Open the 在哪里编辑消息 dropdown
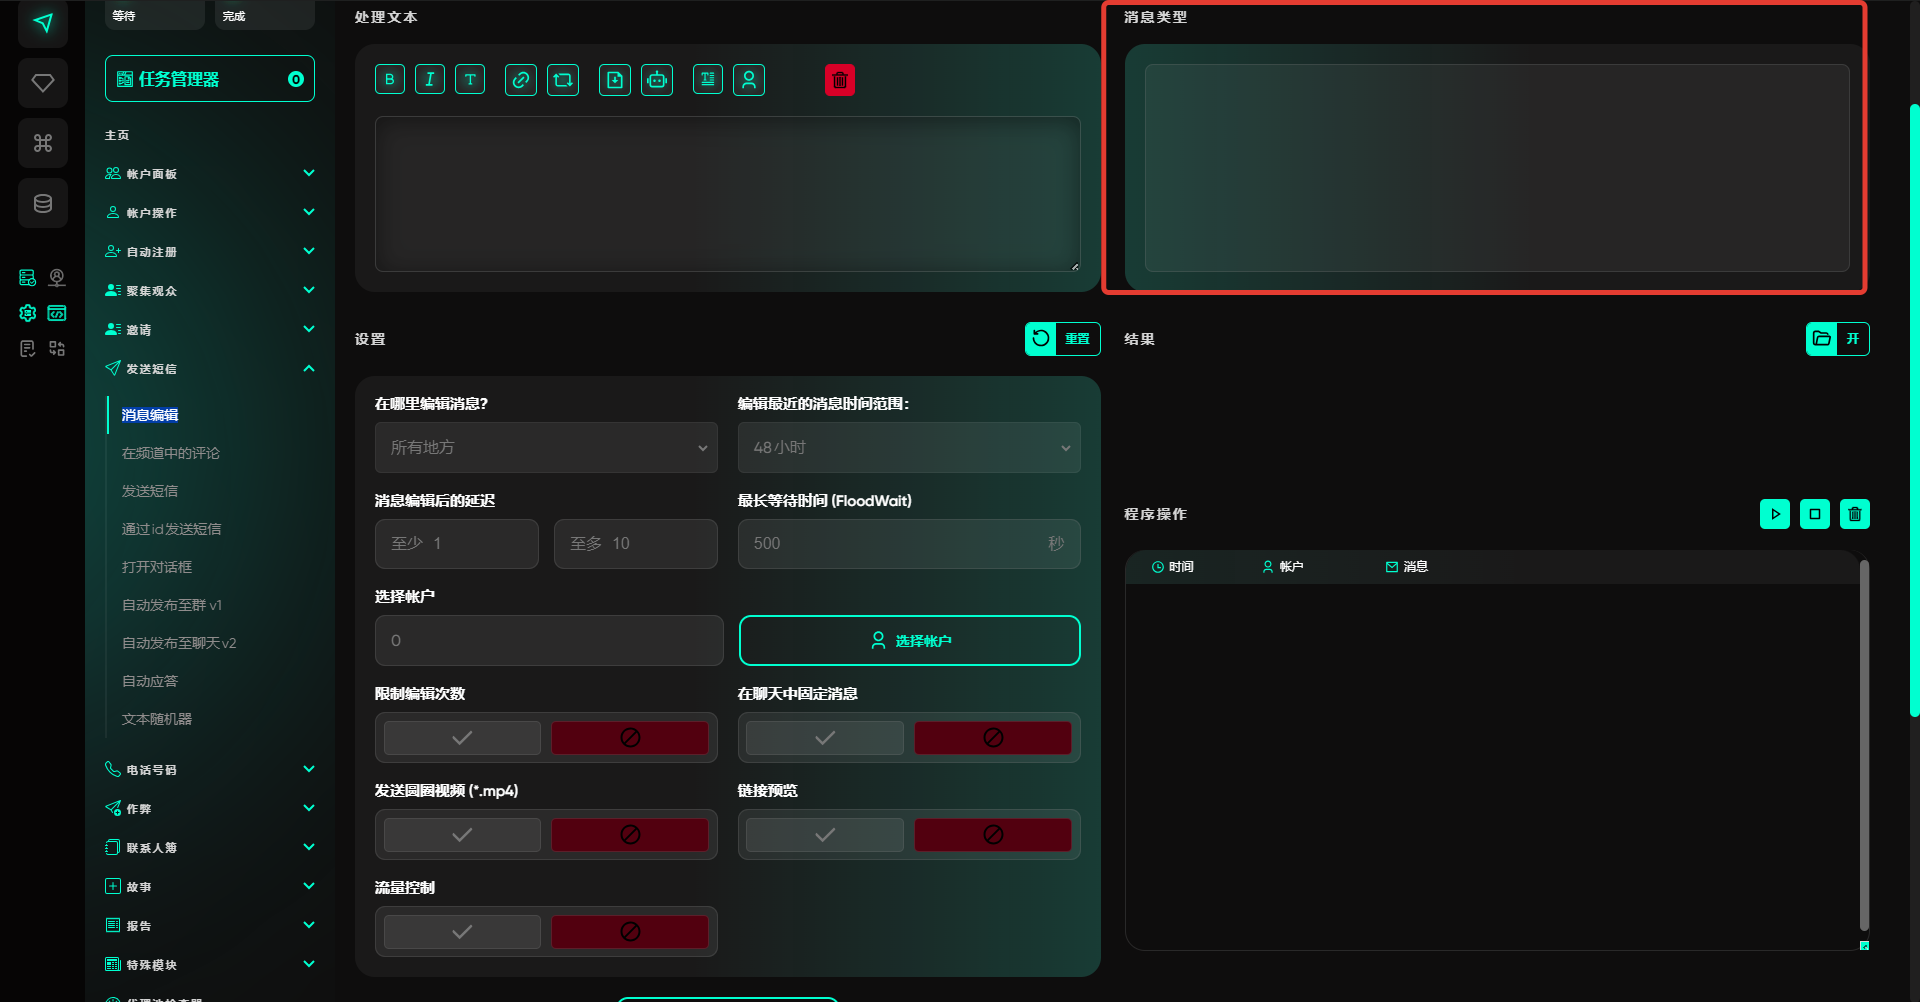Screen dimensions: 1920x1002 (x=546, y=448)
